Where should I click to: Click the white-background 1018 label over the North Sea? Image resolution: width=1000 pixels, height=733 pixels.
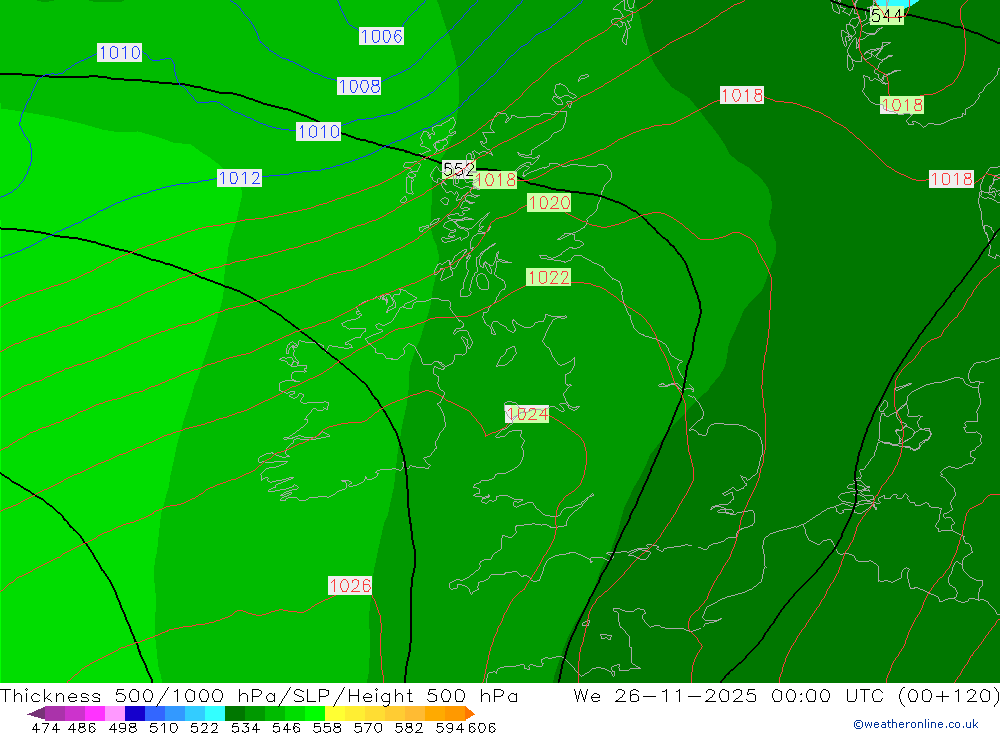[742, 95]
